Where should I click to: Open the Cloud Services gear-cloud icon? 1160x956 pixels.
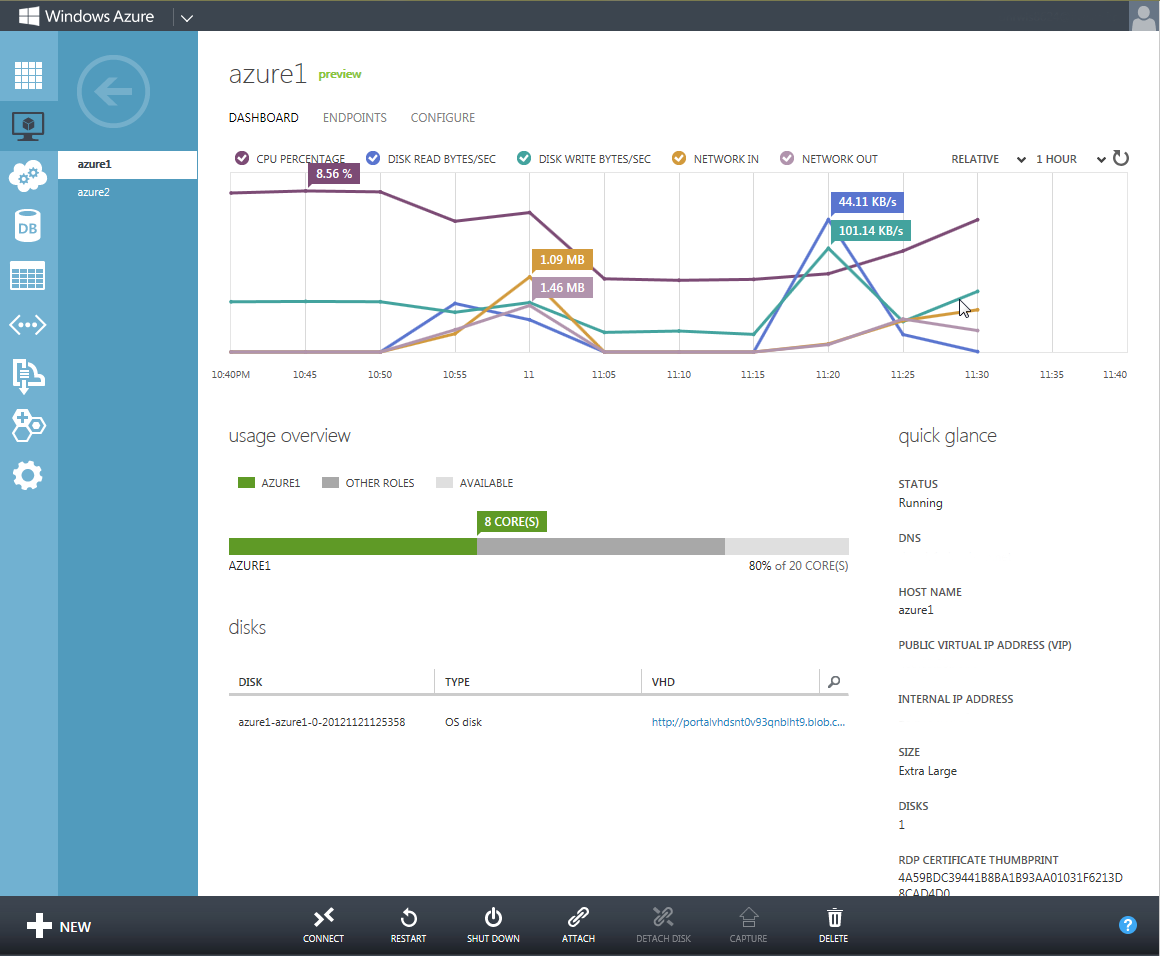click(28, 176)
